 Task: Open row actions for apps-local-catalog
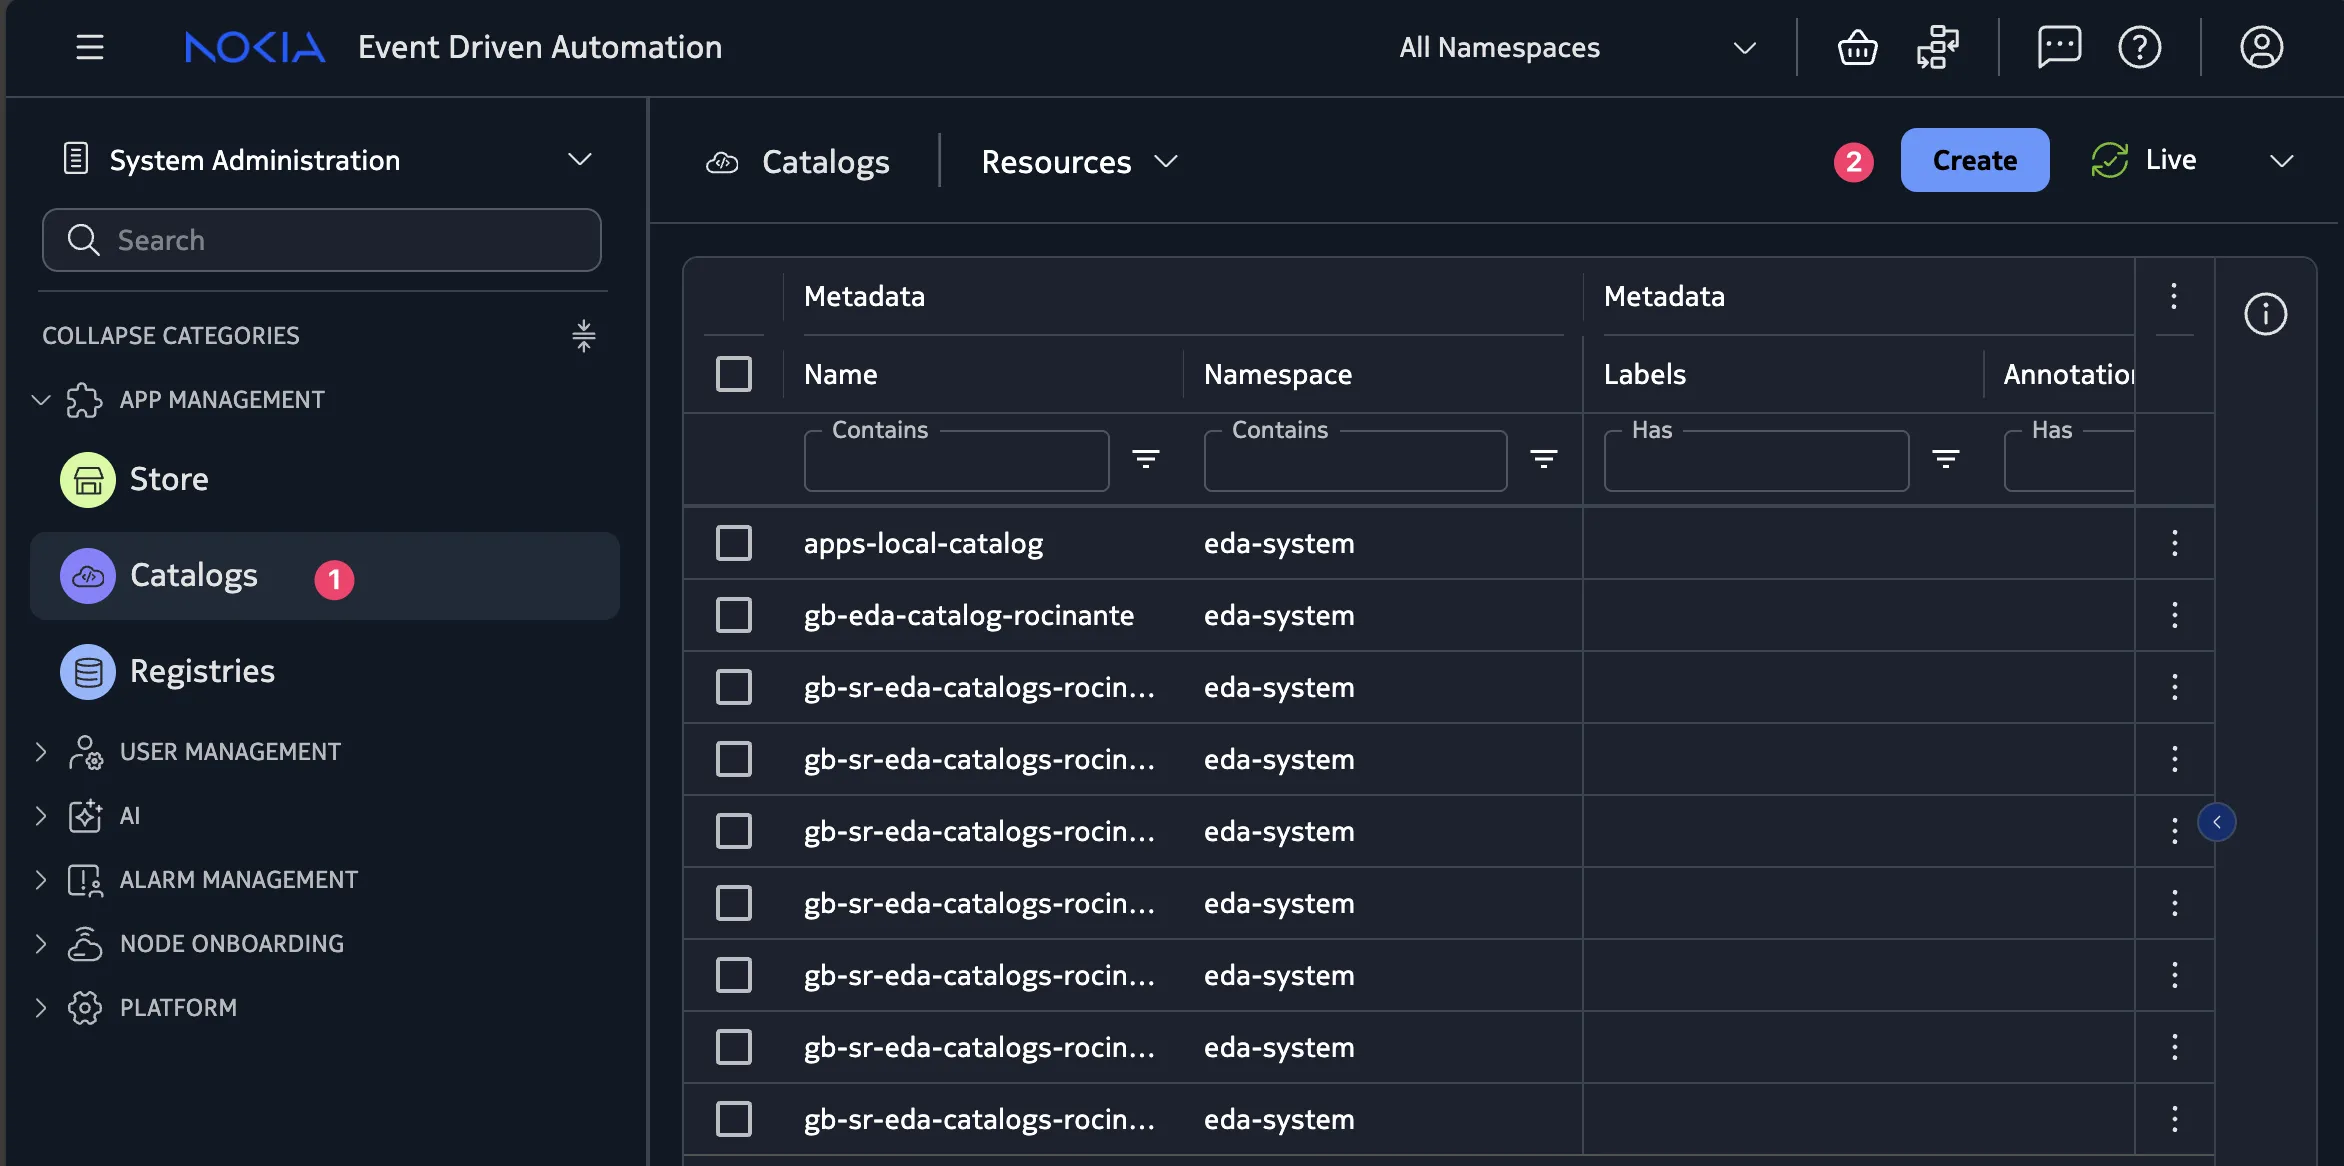click(x=2175, y=543)
